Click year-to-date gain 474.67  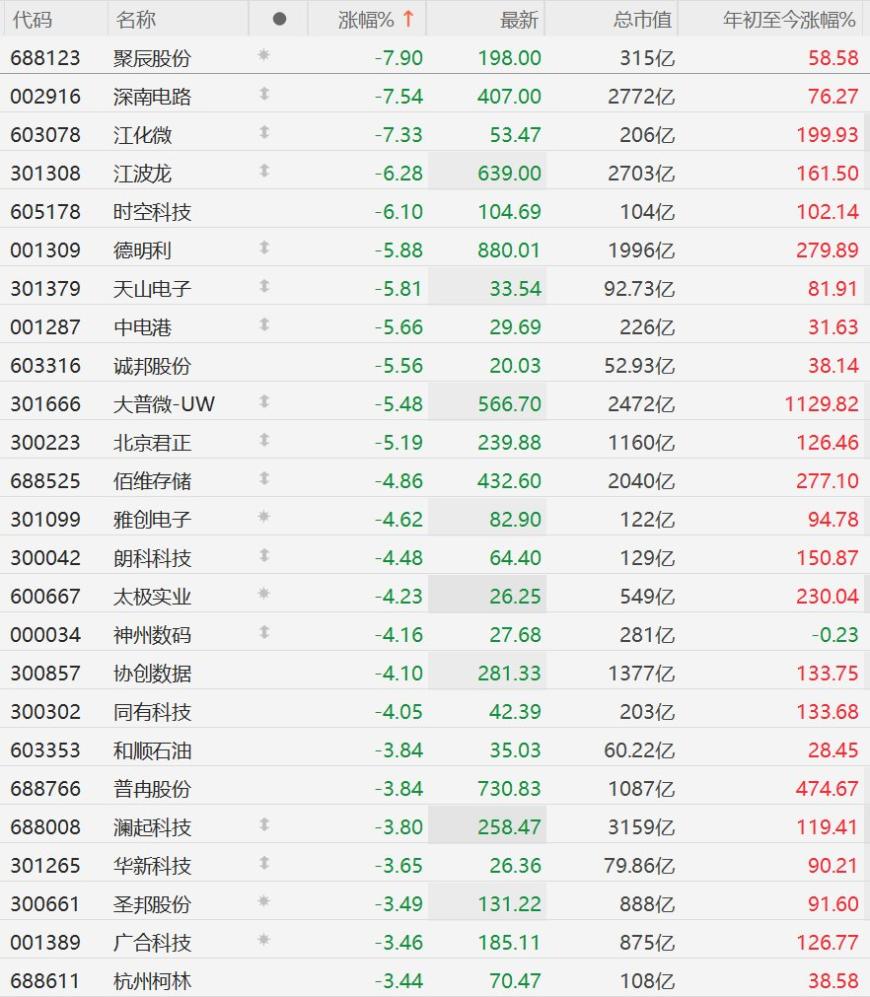coord(827,788)
